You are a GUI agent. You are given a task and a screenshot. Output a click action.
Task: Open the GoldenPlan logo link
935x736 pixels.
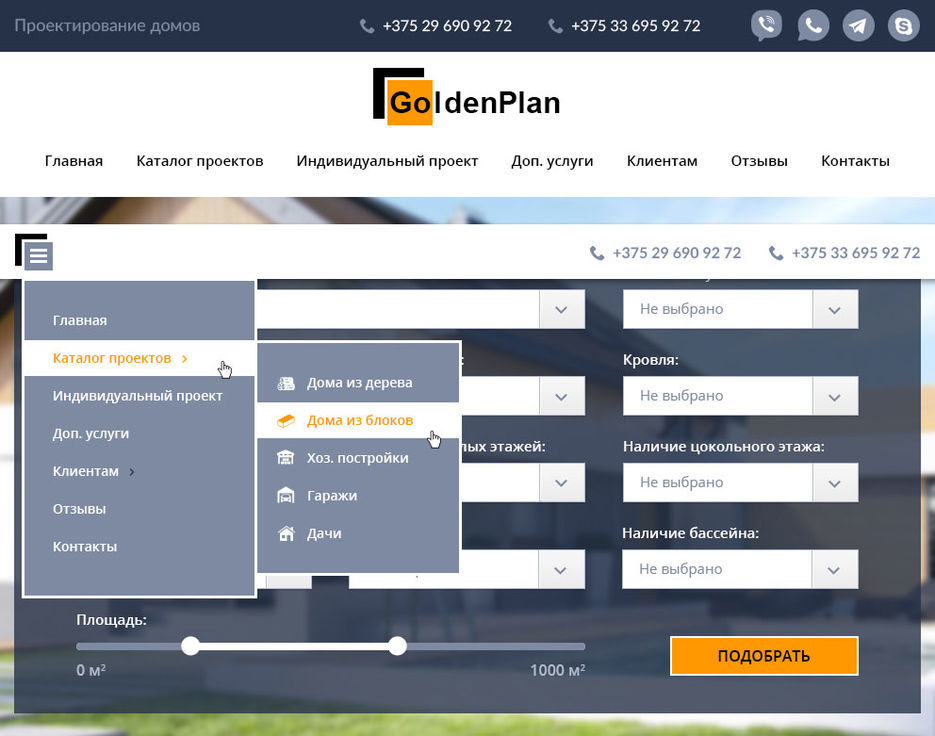click(x=466, y=97)
